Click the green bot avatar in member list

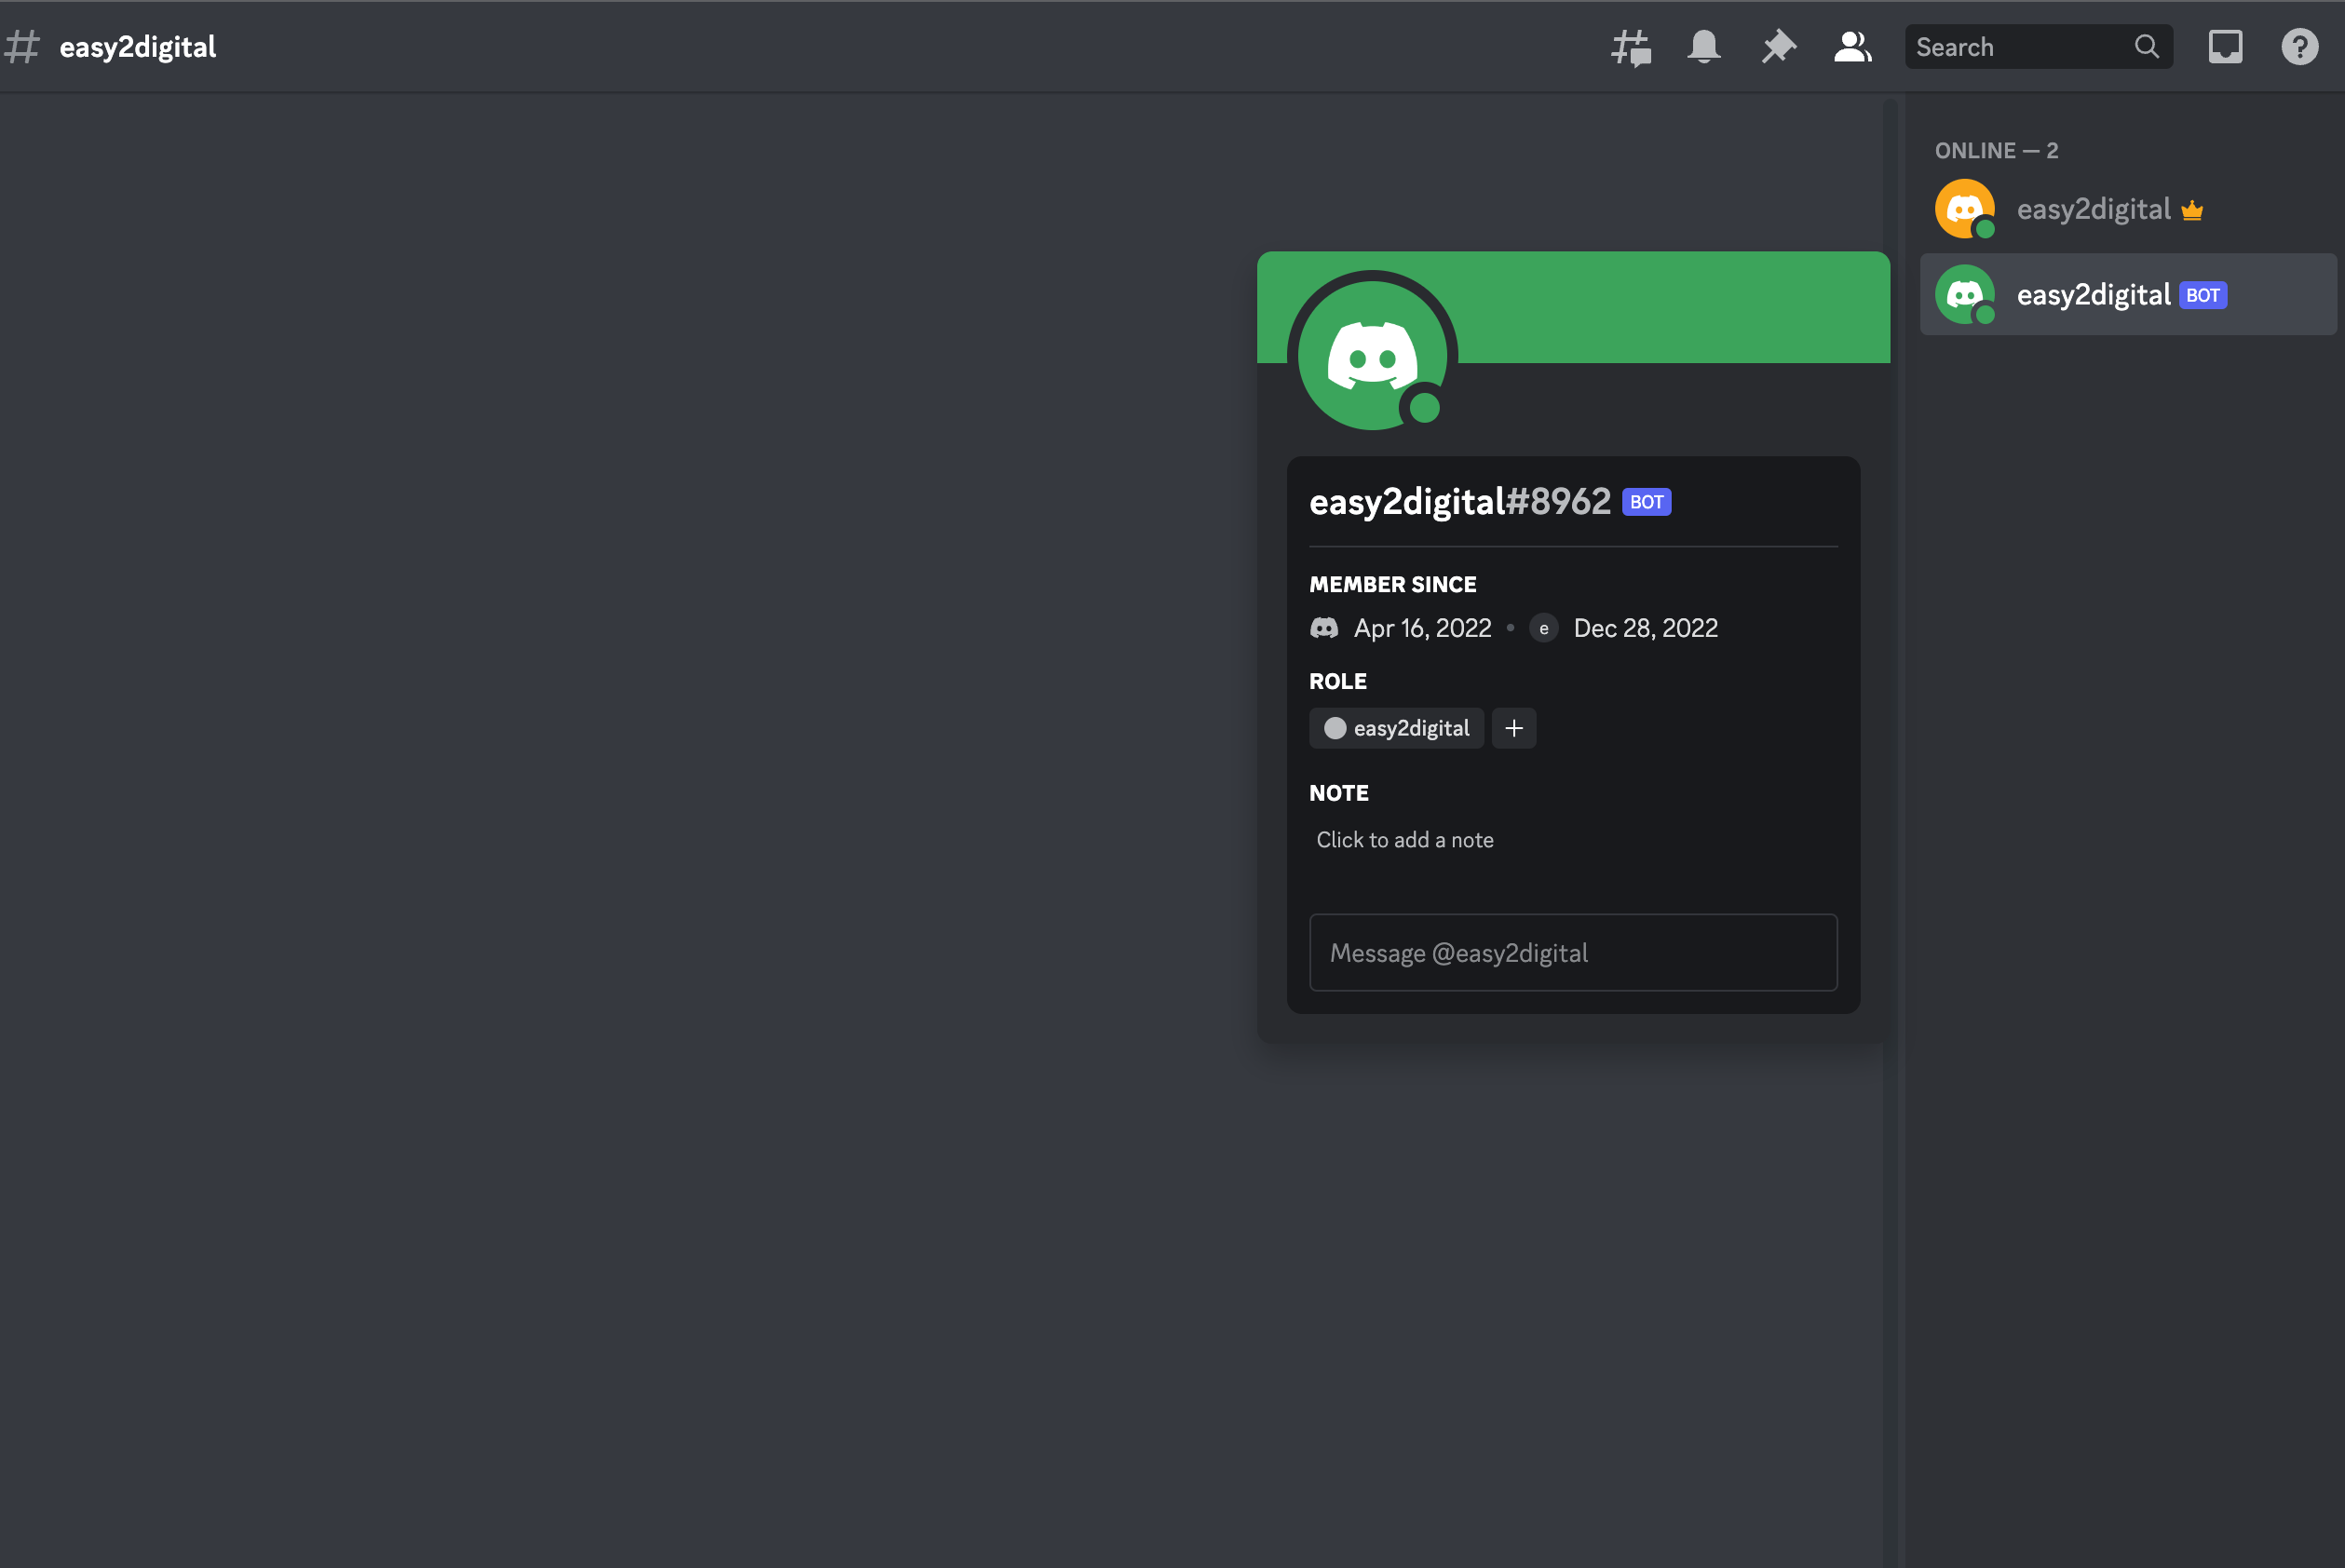coord(1964,295)
